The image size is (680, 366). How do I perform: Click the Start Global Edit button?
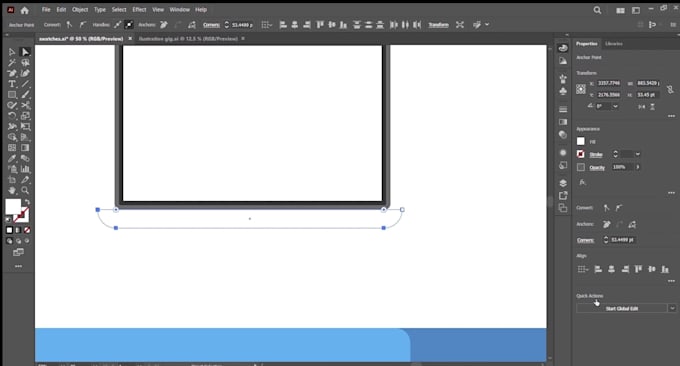pyautogui.click(x=622, y=308)
